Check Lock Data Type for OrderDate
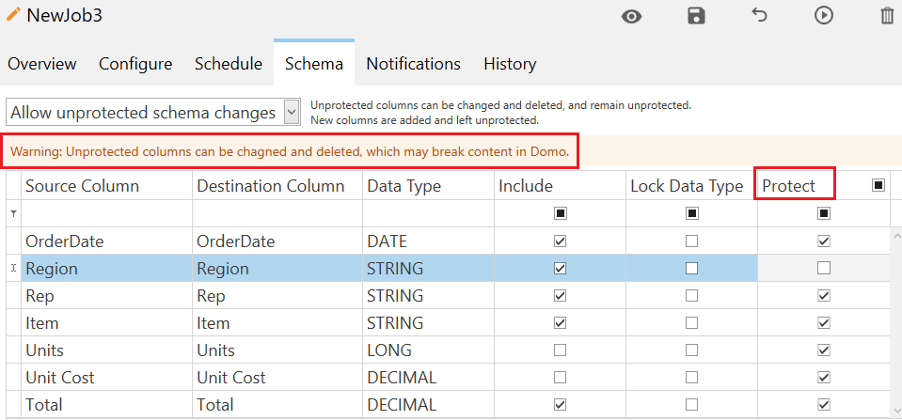 (x=692, y=241)
